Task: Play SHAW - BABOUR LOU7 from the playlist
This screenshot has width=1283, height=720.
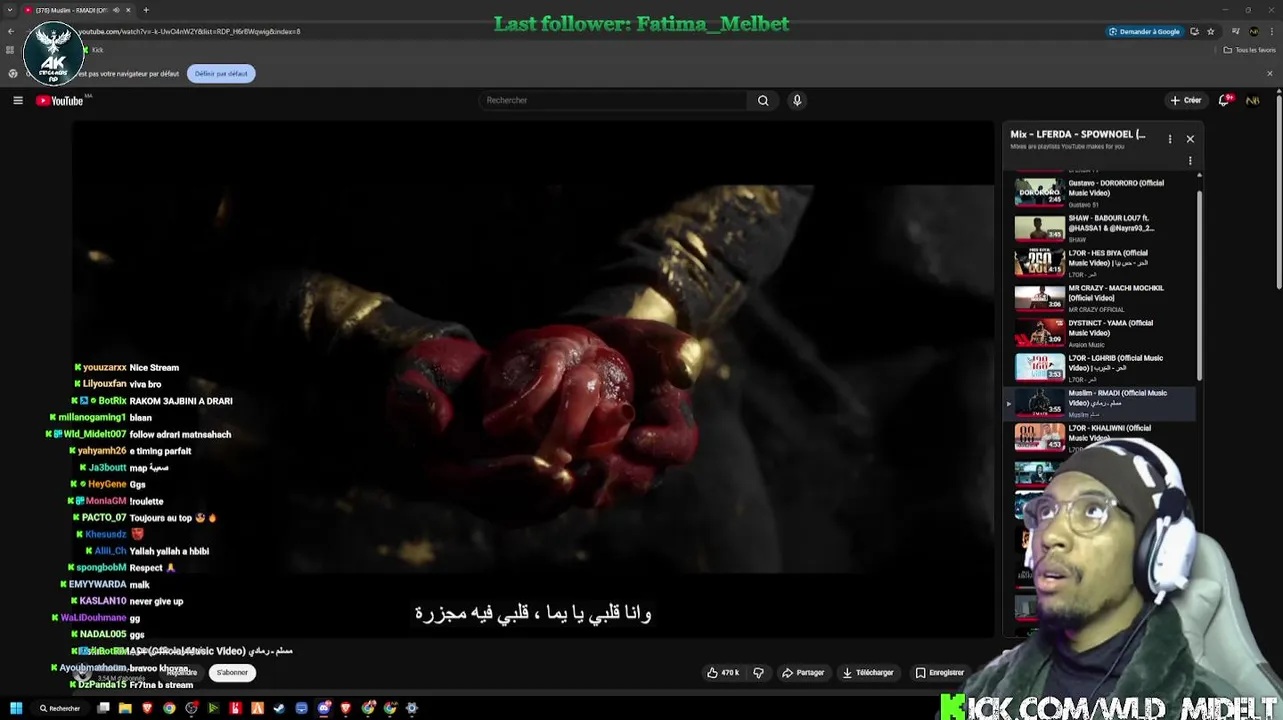Action: tap(1103, 228)
